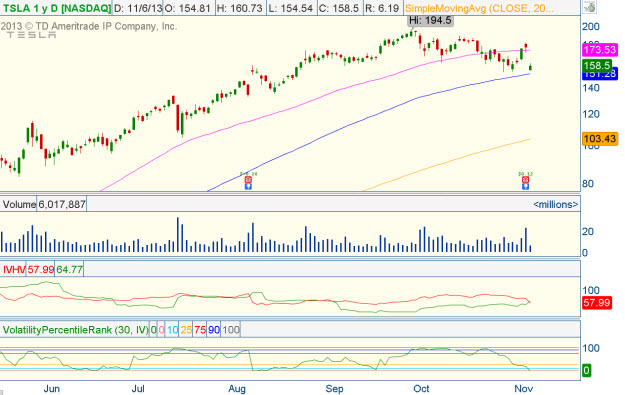This screenshot has height=395, width=625.
Task: Click the TSLA 1 y D [NASDAQ] title
Action: (x=56, y=8)
